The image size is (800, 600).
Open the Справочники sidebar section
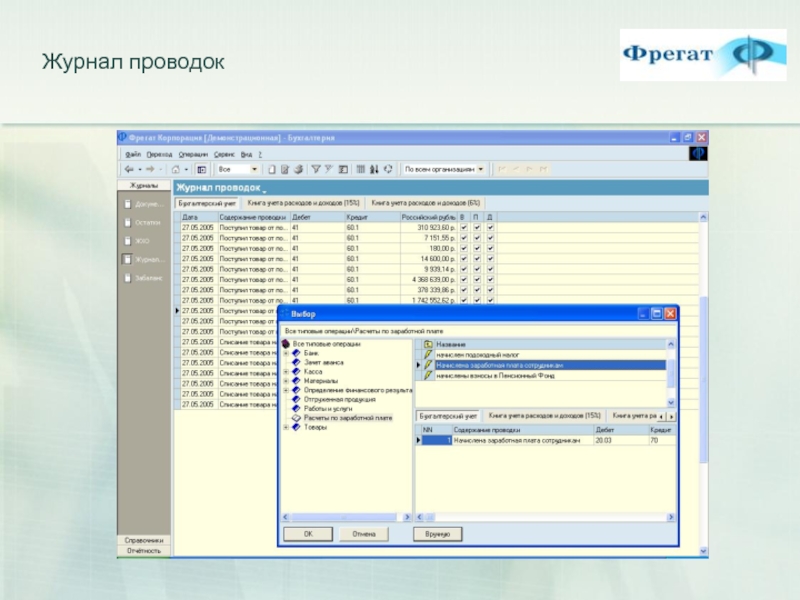tap(144, 540)
